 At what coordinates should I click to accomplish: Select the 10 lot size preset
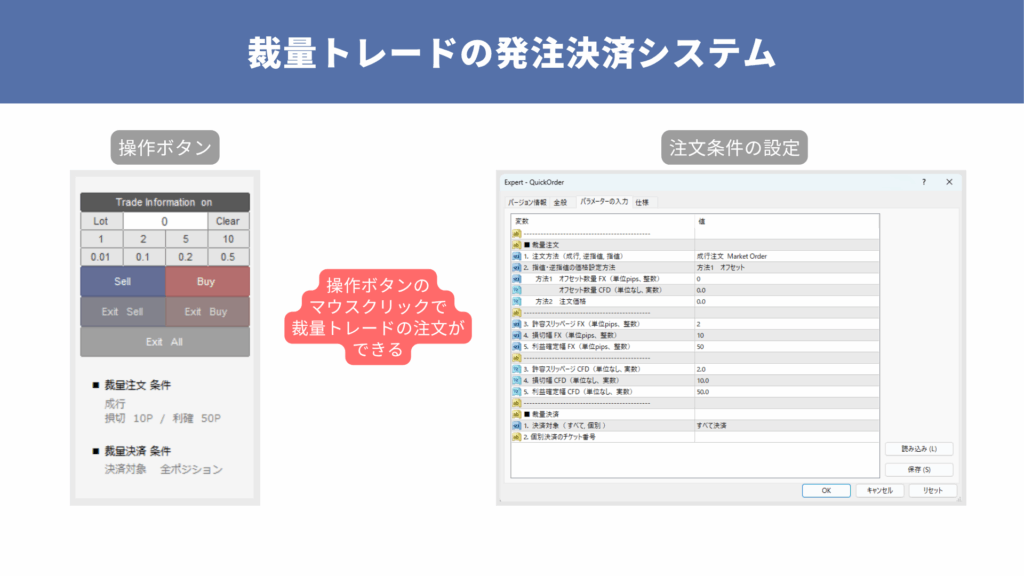229,239
